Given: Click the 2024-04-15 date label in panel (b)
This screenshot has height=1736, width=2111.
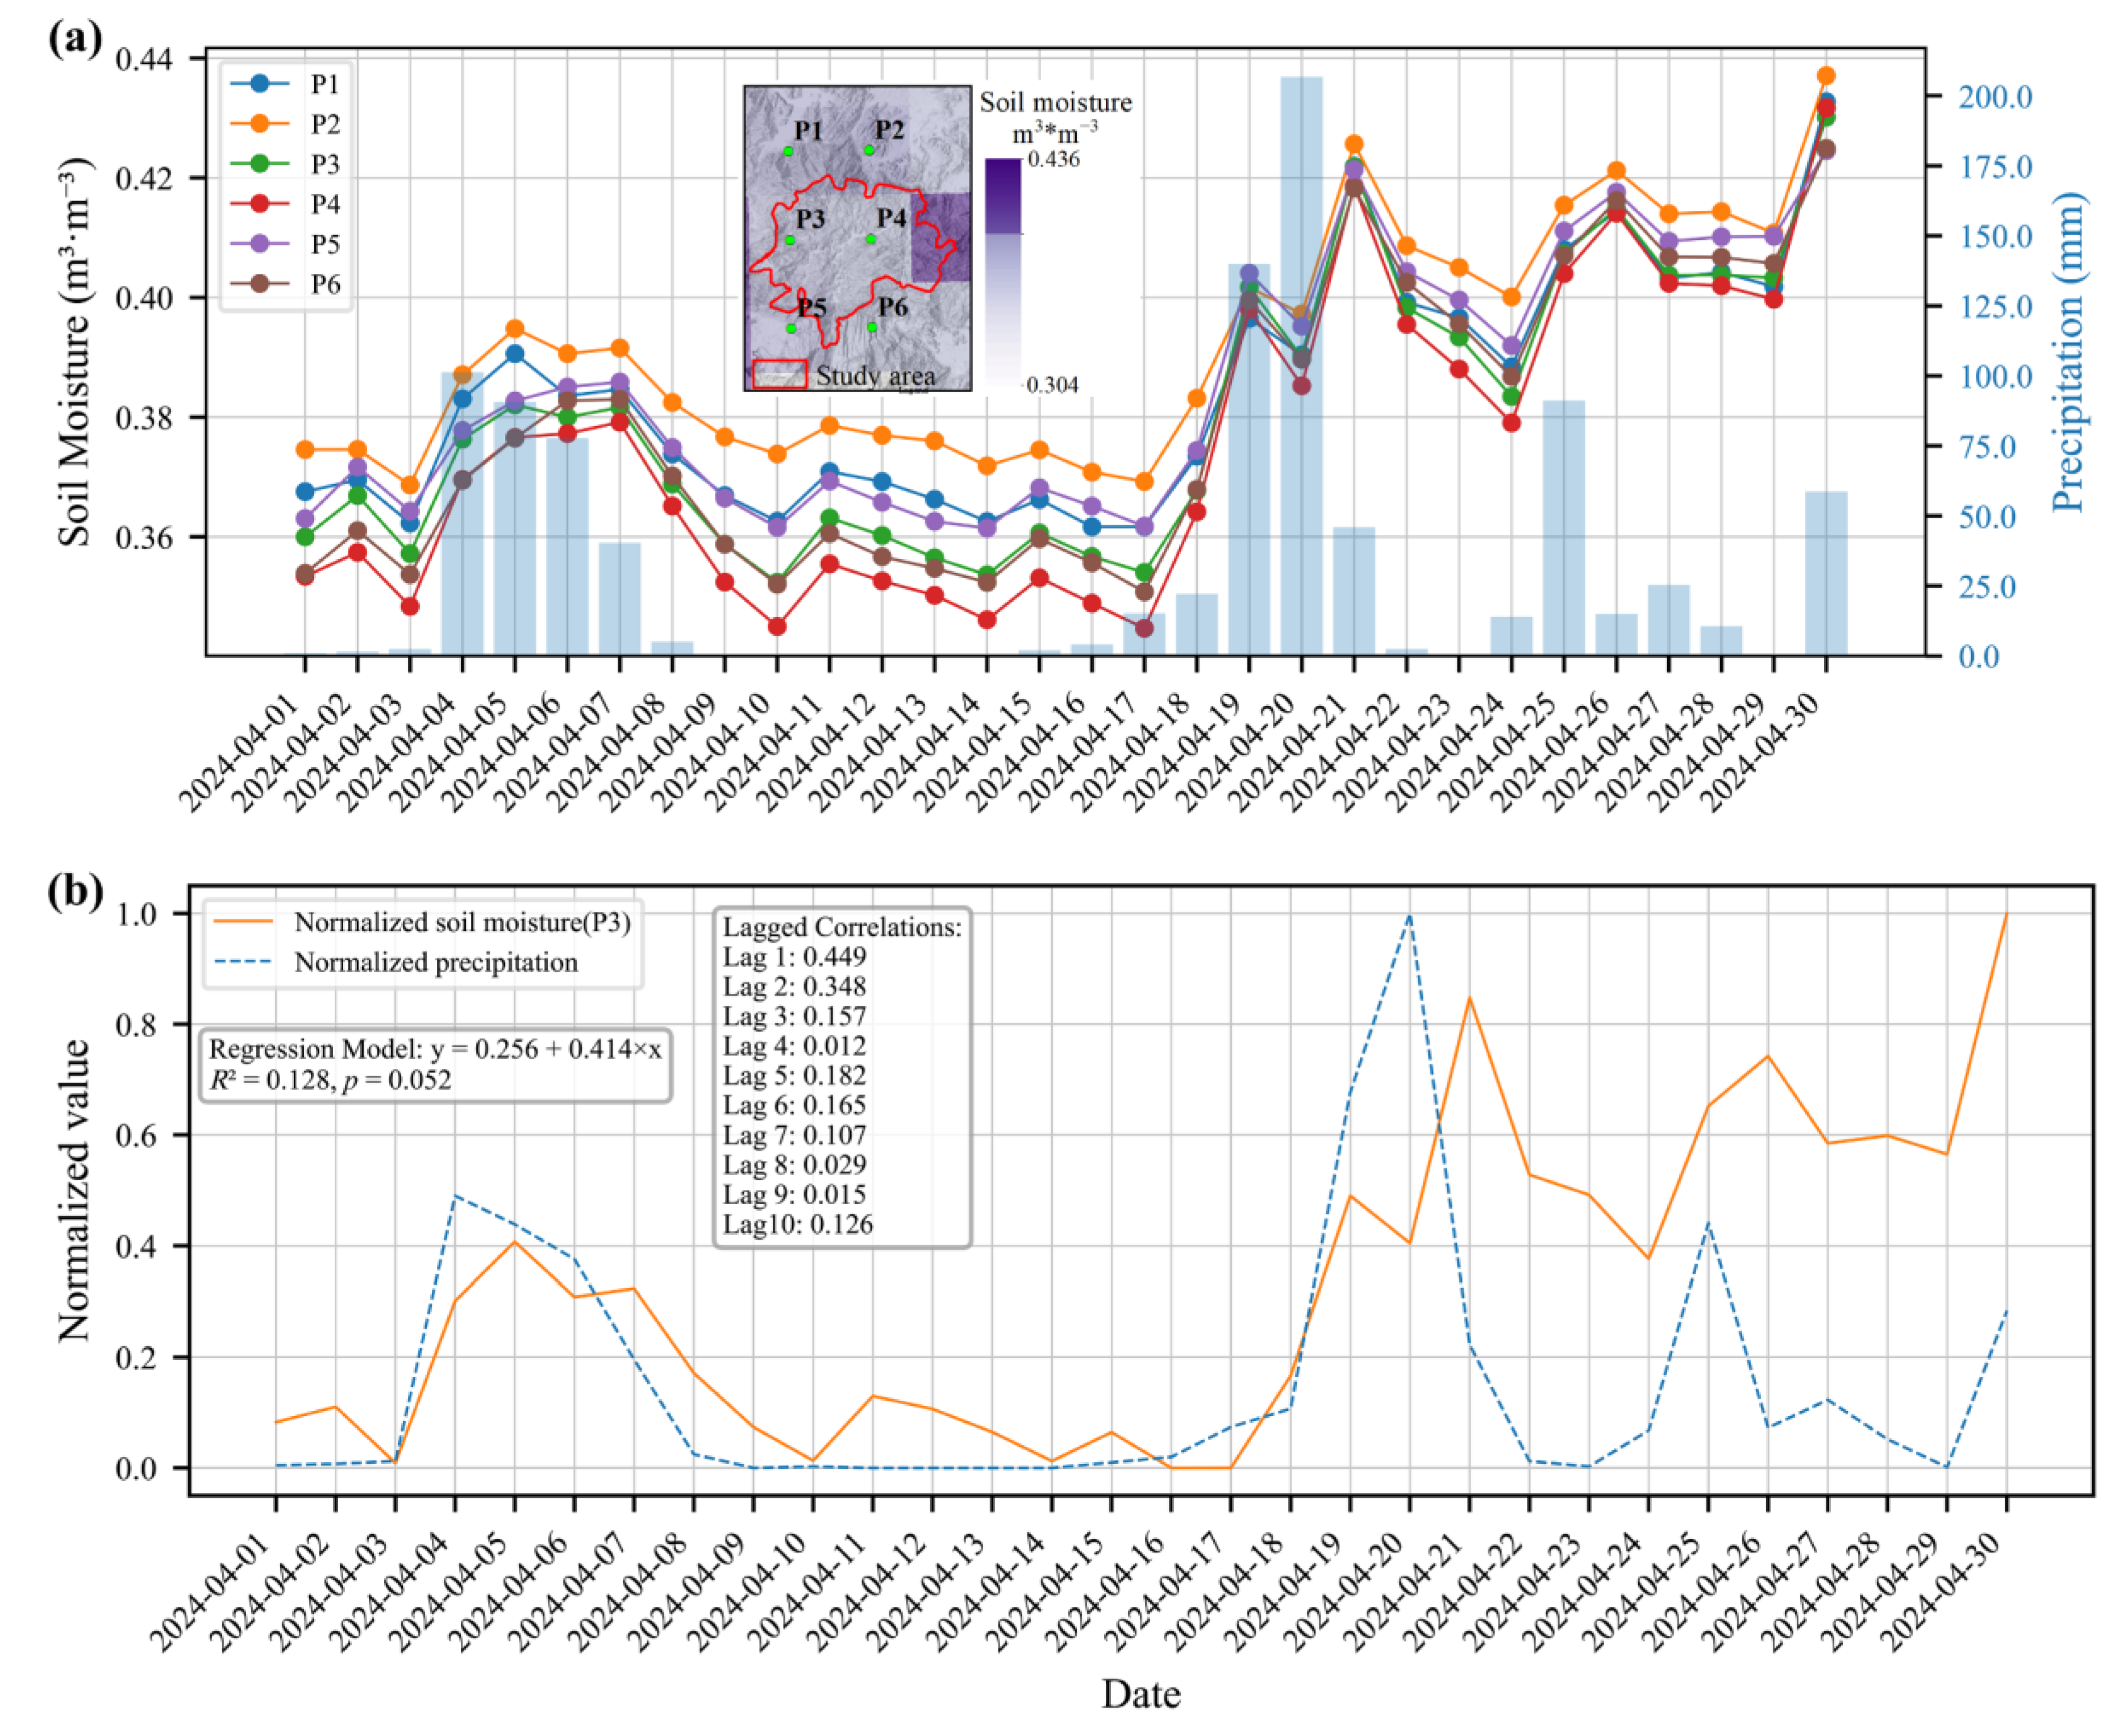Looking at the screenshot, I should pyautogui.click(x=1047, y=1593).
